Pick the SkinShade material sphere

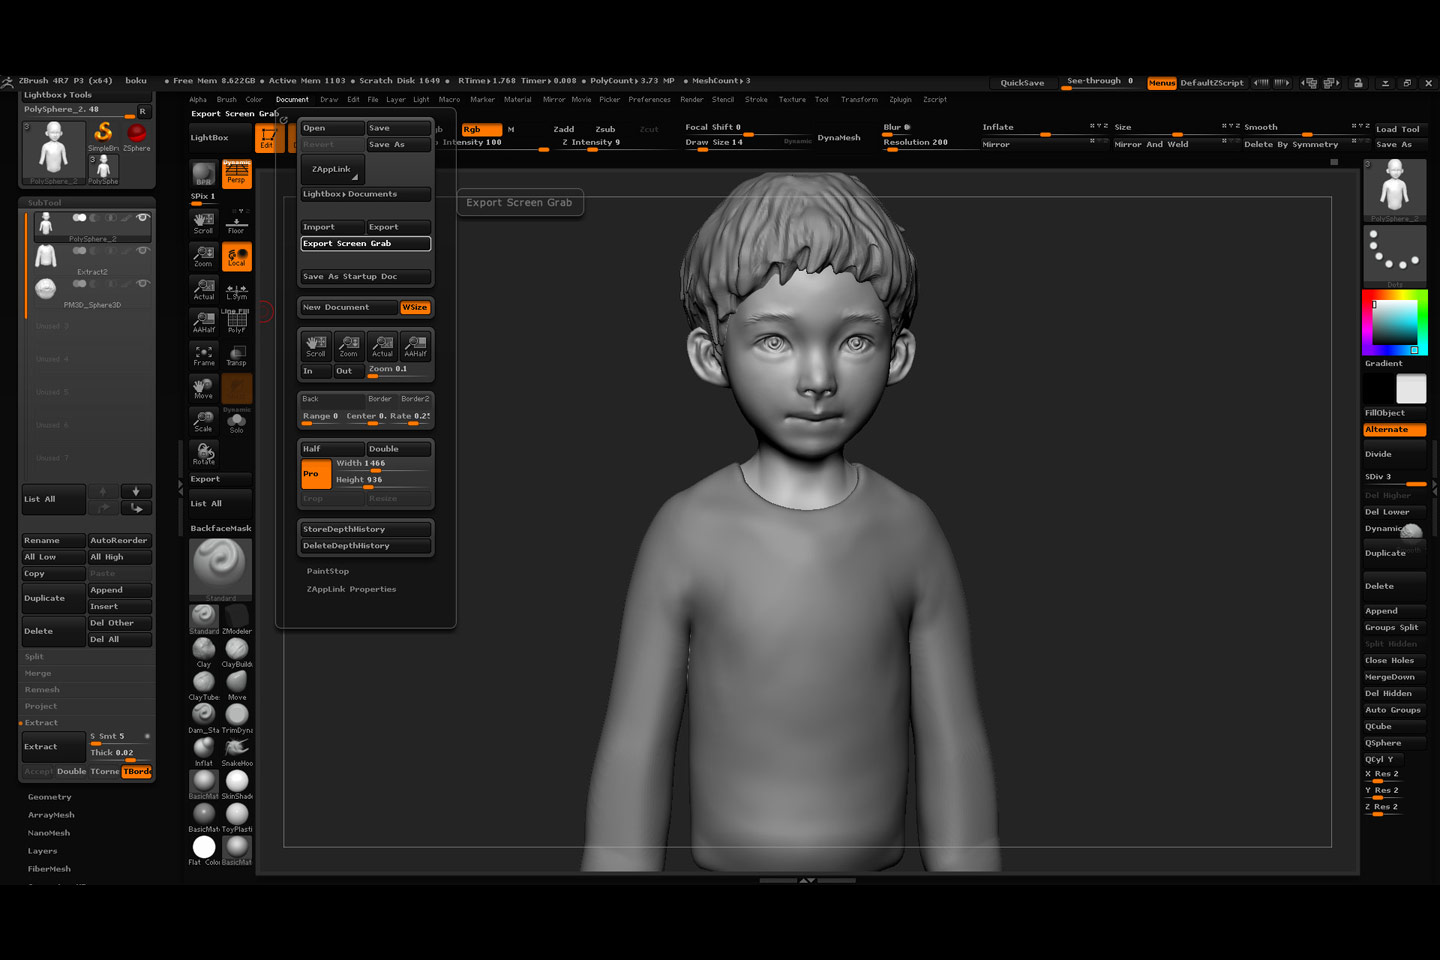pos(237,782)
